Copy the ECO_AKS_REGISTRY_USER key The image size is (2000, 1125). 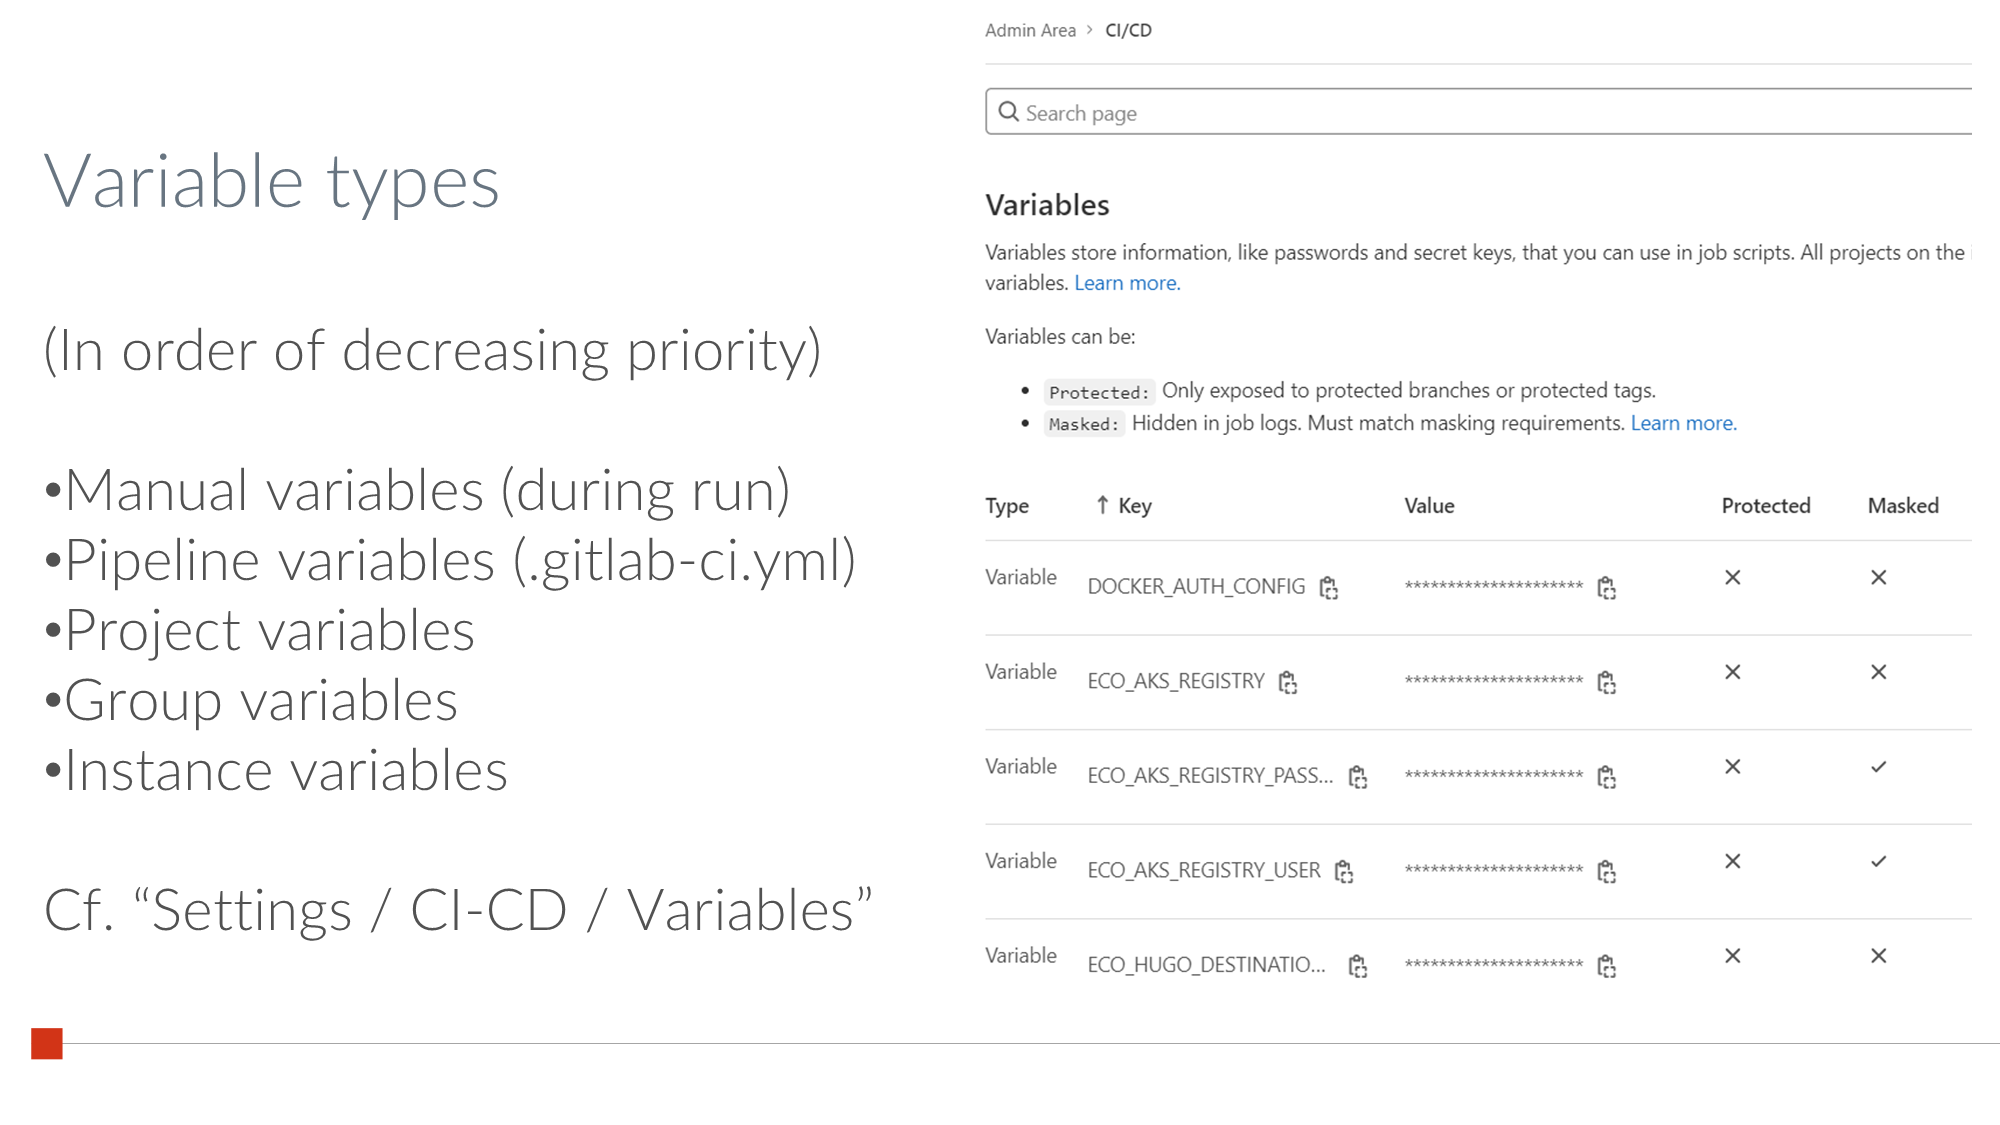click(1344, 872)
